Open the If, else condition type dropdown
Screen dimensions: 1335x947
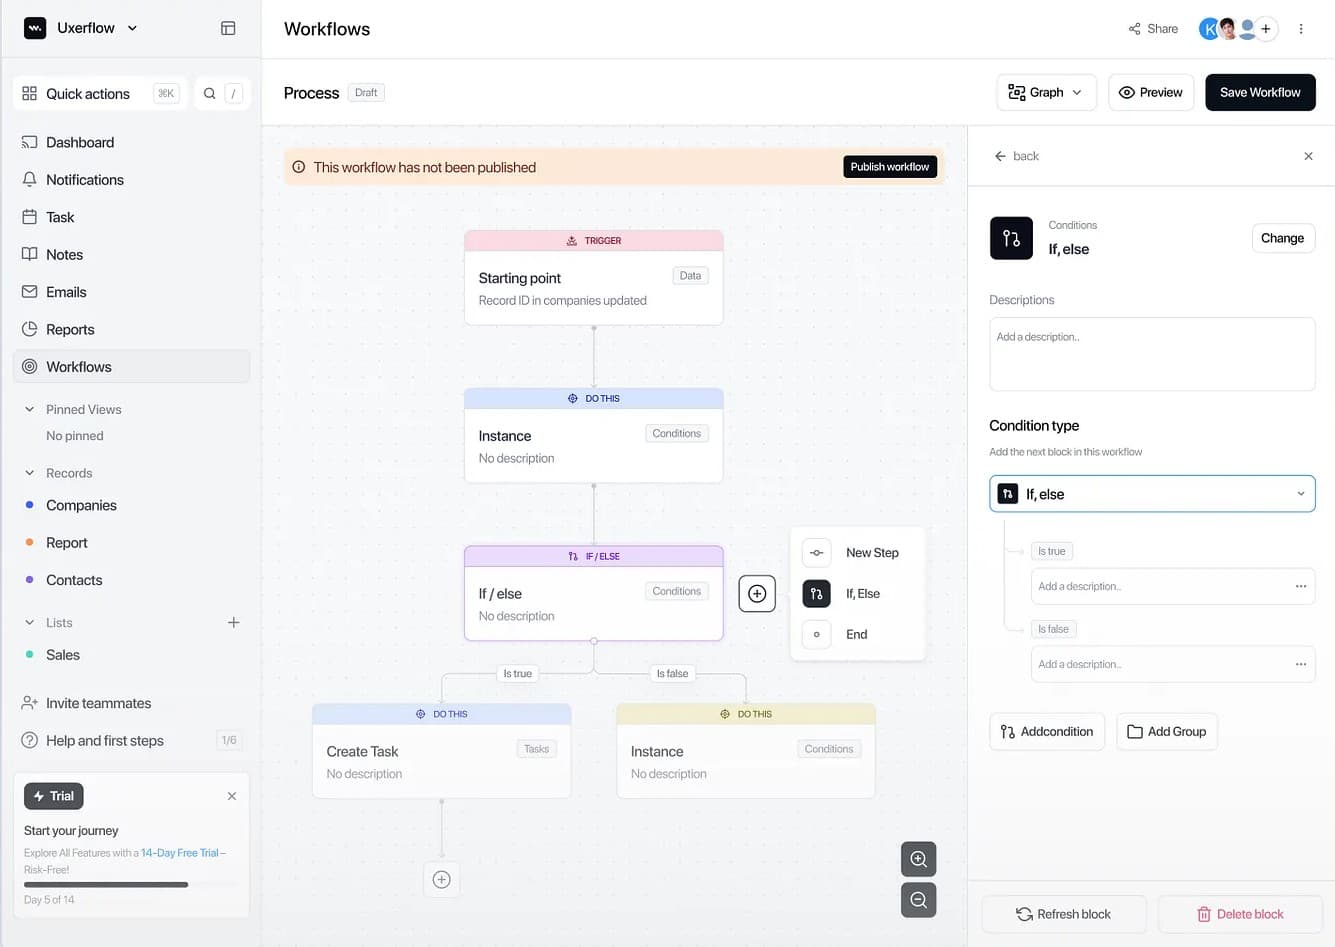point(1151,493)
